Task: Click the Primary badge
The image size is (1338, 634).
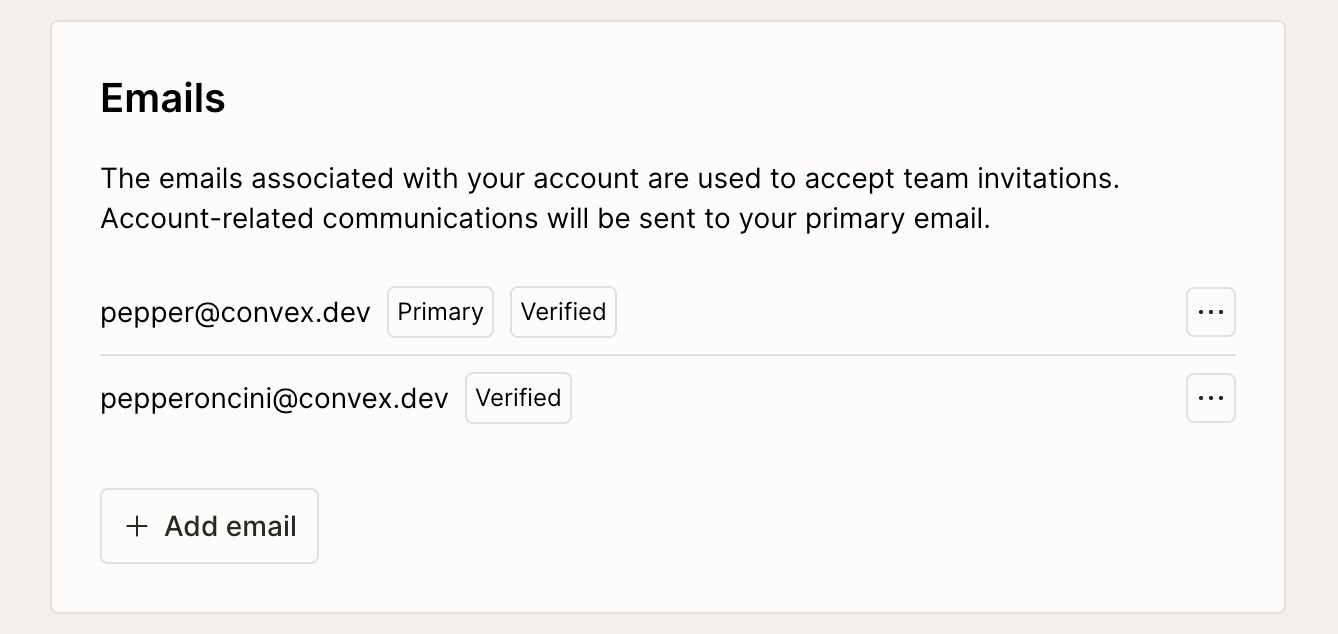Action: [x=440, y=312]
